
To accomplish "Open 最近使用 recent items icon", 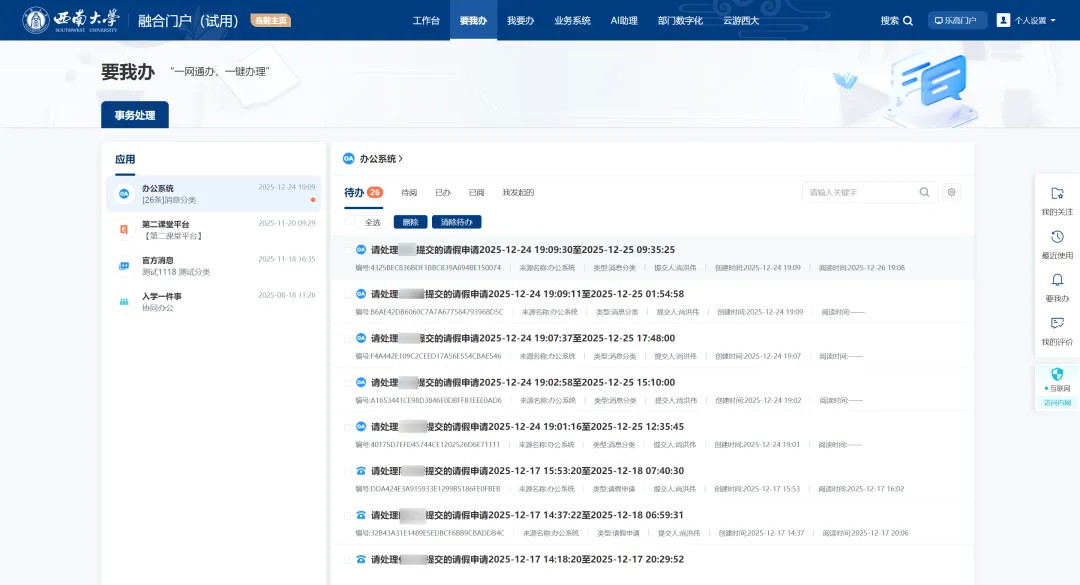I will (1057, 237).
